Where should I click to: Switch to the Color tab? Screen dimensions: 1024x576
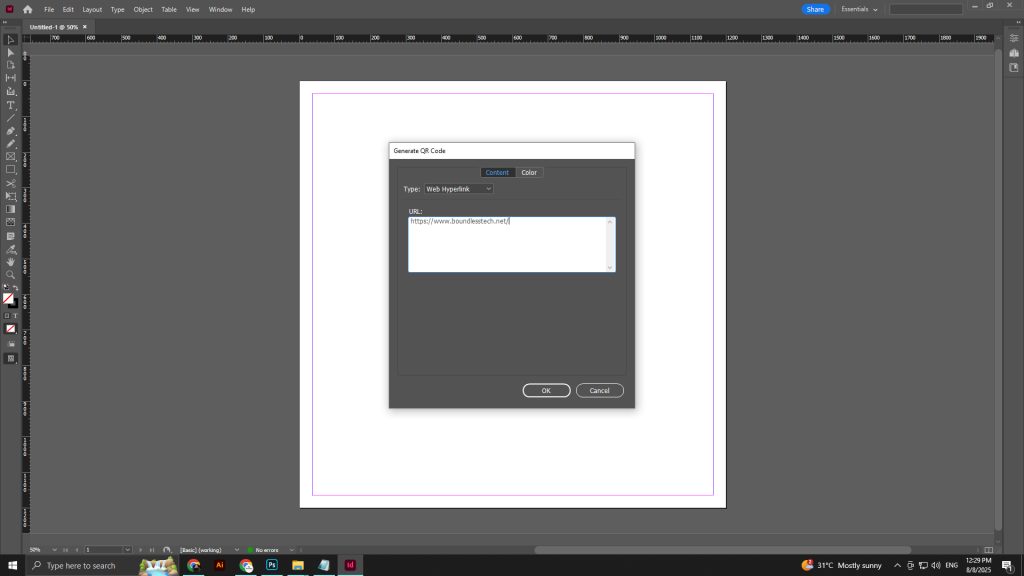529,172
